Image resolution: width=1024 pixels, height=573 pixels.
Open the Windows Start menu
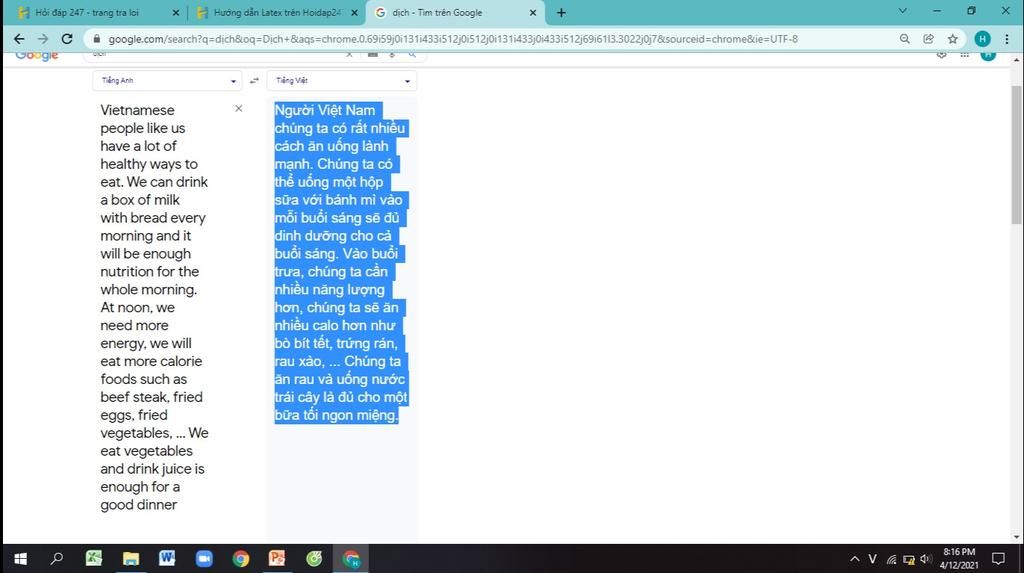click(x=20, y=559)
